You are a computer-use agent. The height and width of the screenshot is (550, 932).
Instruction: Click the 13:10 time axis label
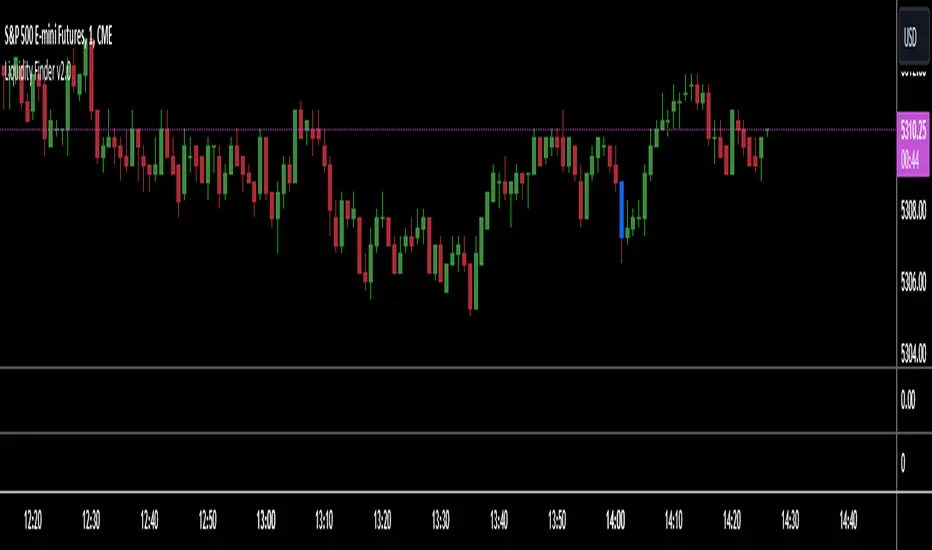coord(324,521)
